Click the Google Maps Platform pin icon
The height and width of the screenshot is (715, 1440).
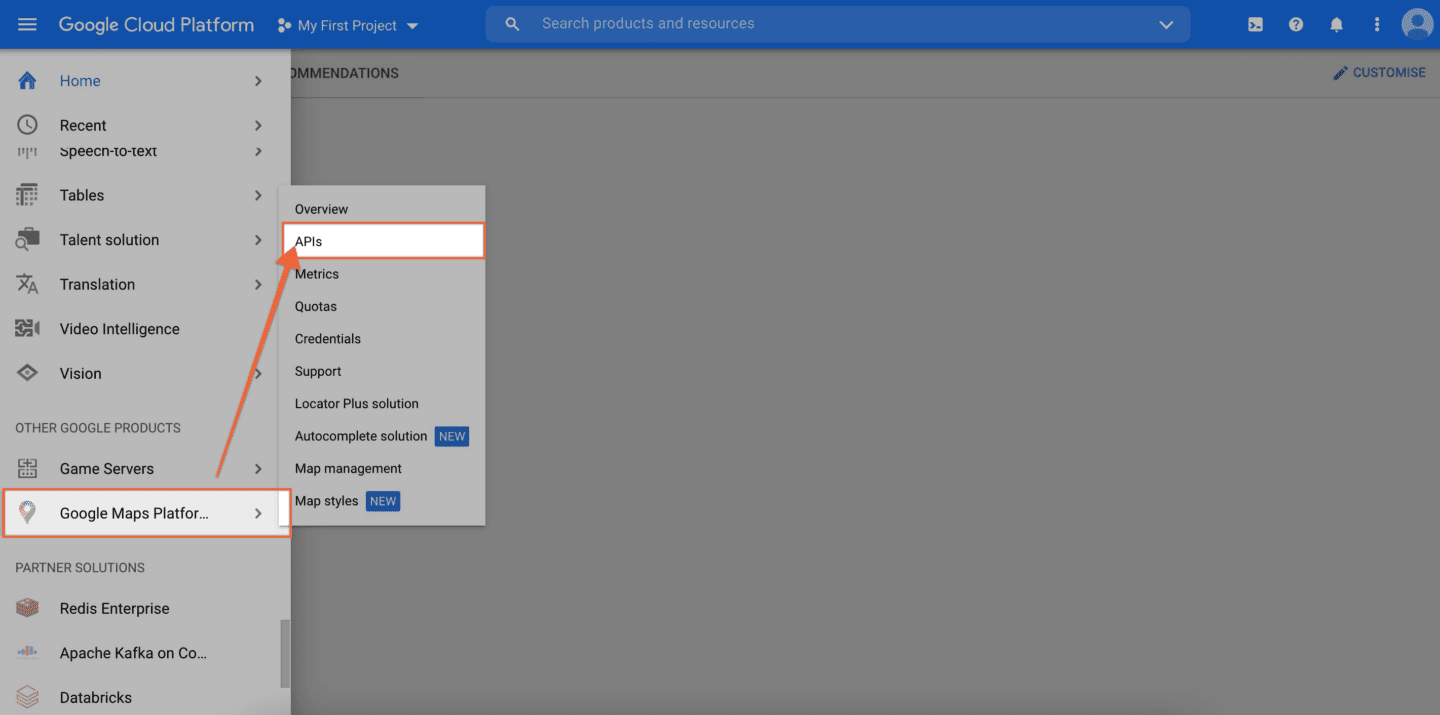[27, 513]
